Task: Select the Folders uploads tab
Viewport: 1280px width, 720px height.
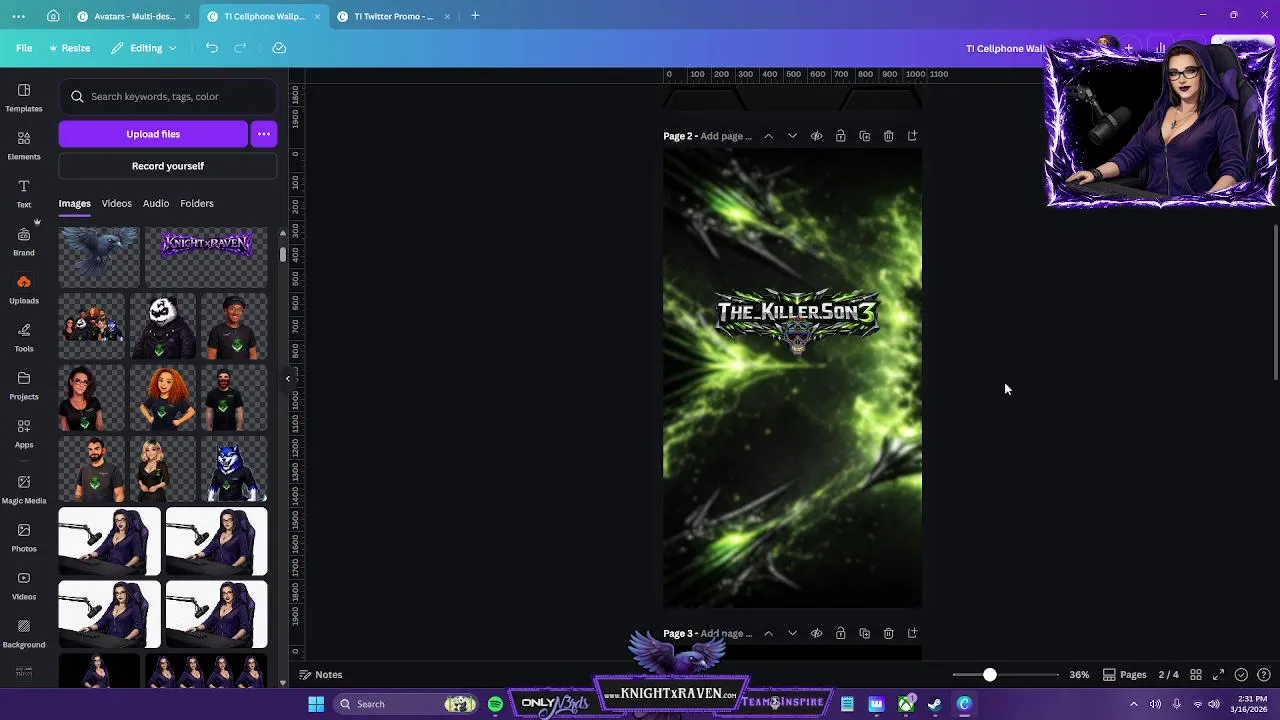Action: pyautogui.click(x=197, y=203)
